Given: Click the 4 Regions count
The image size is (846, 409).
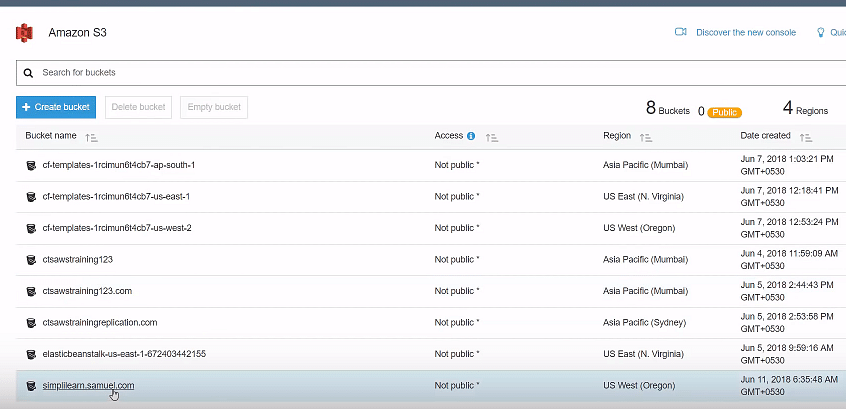Looking at the screenshot, I should pyautogui.click(x=805, y=110).
